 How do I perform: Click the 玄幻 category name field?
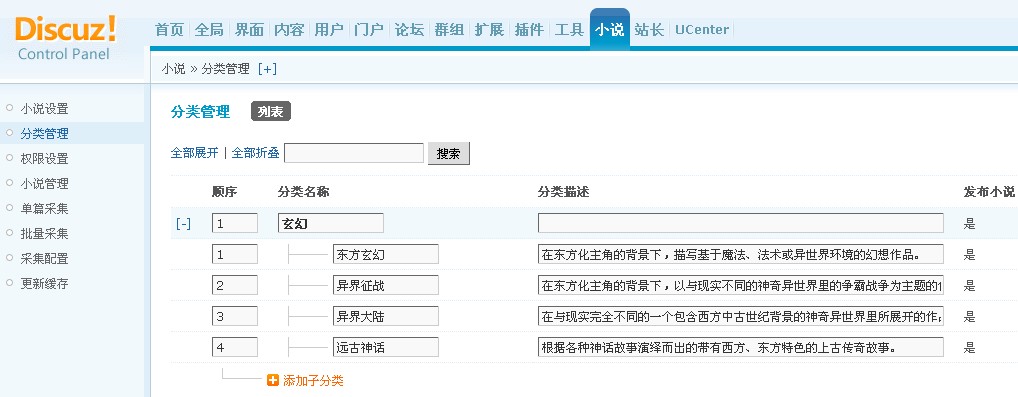[x=330, y=223]
